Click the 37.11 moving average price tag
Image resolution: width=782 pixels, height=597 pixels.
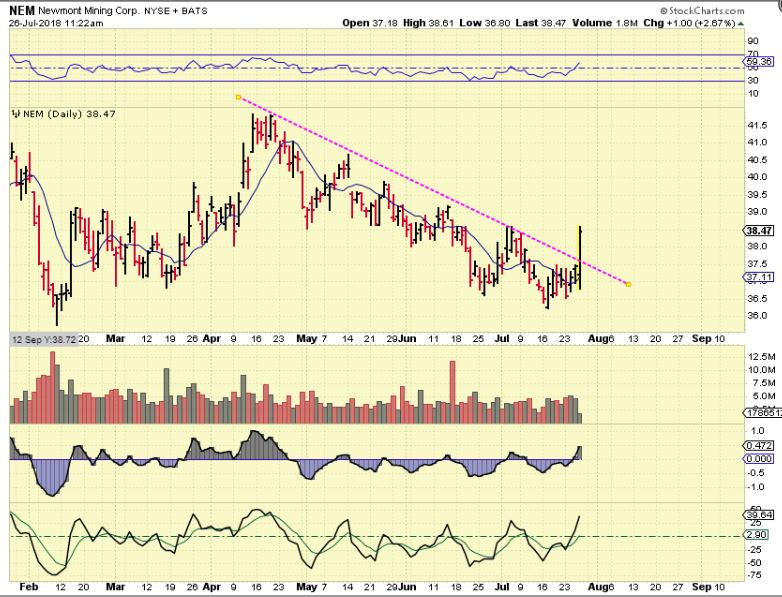759,277
